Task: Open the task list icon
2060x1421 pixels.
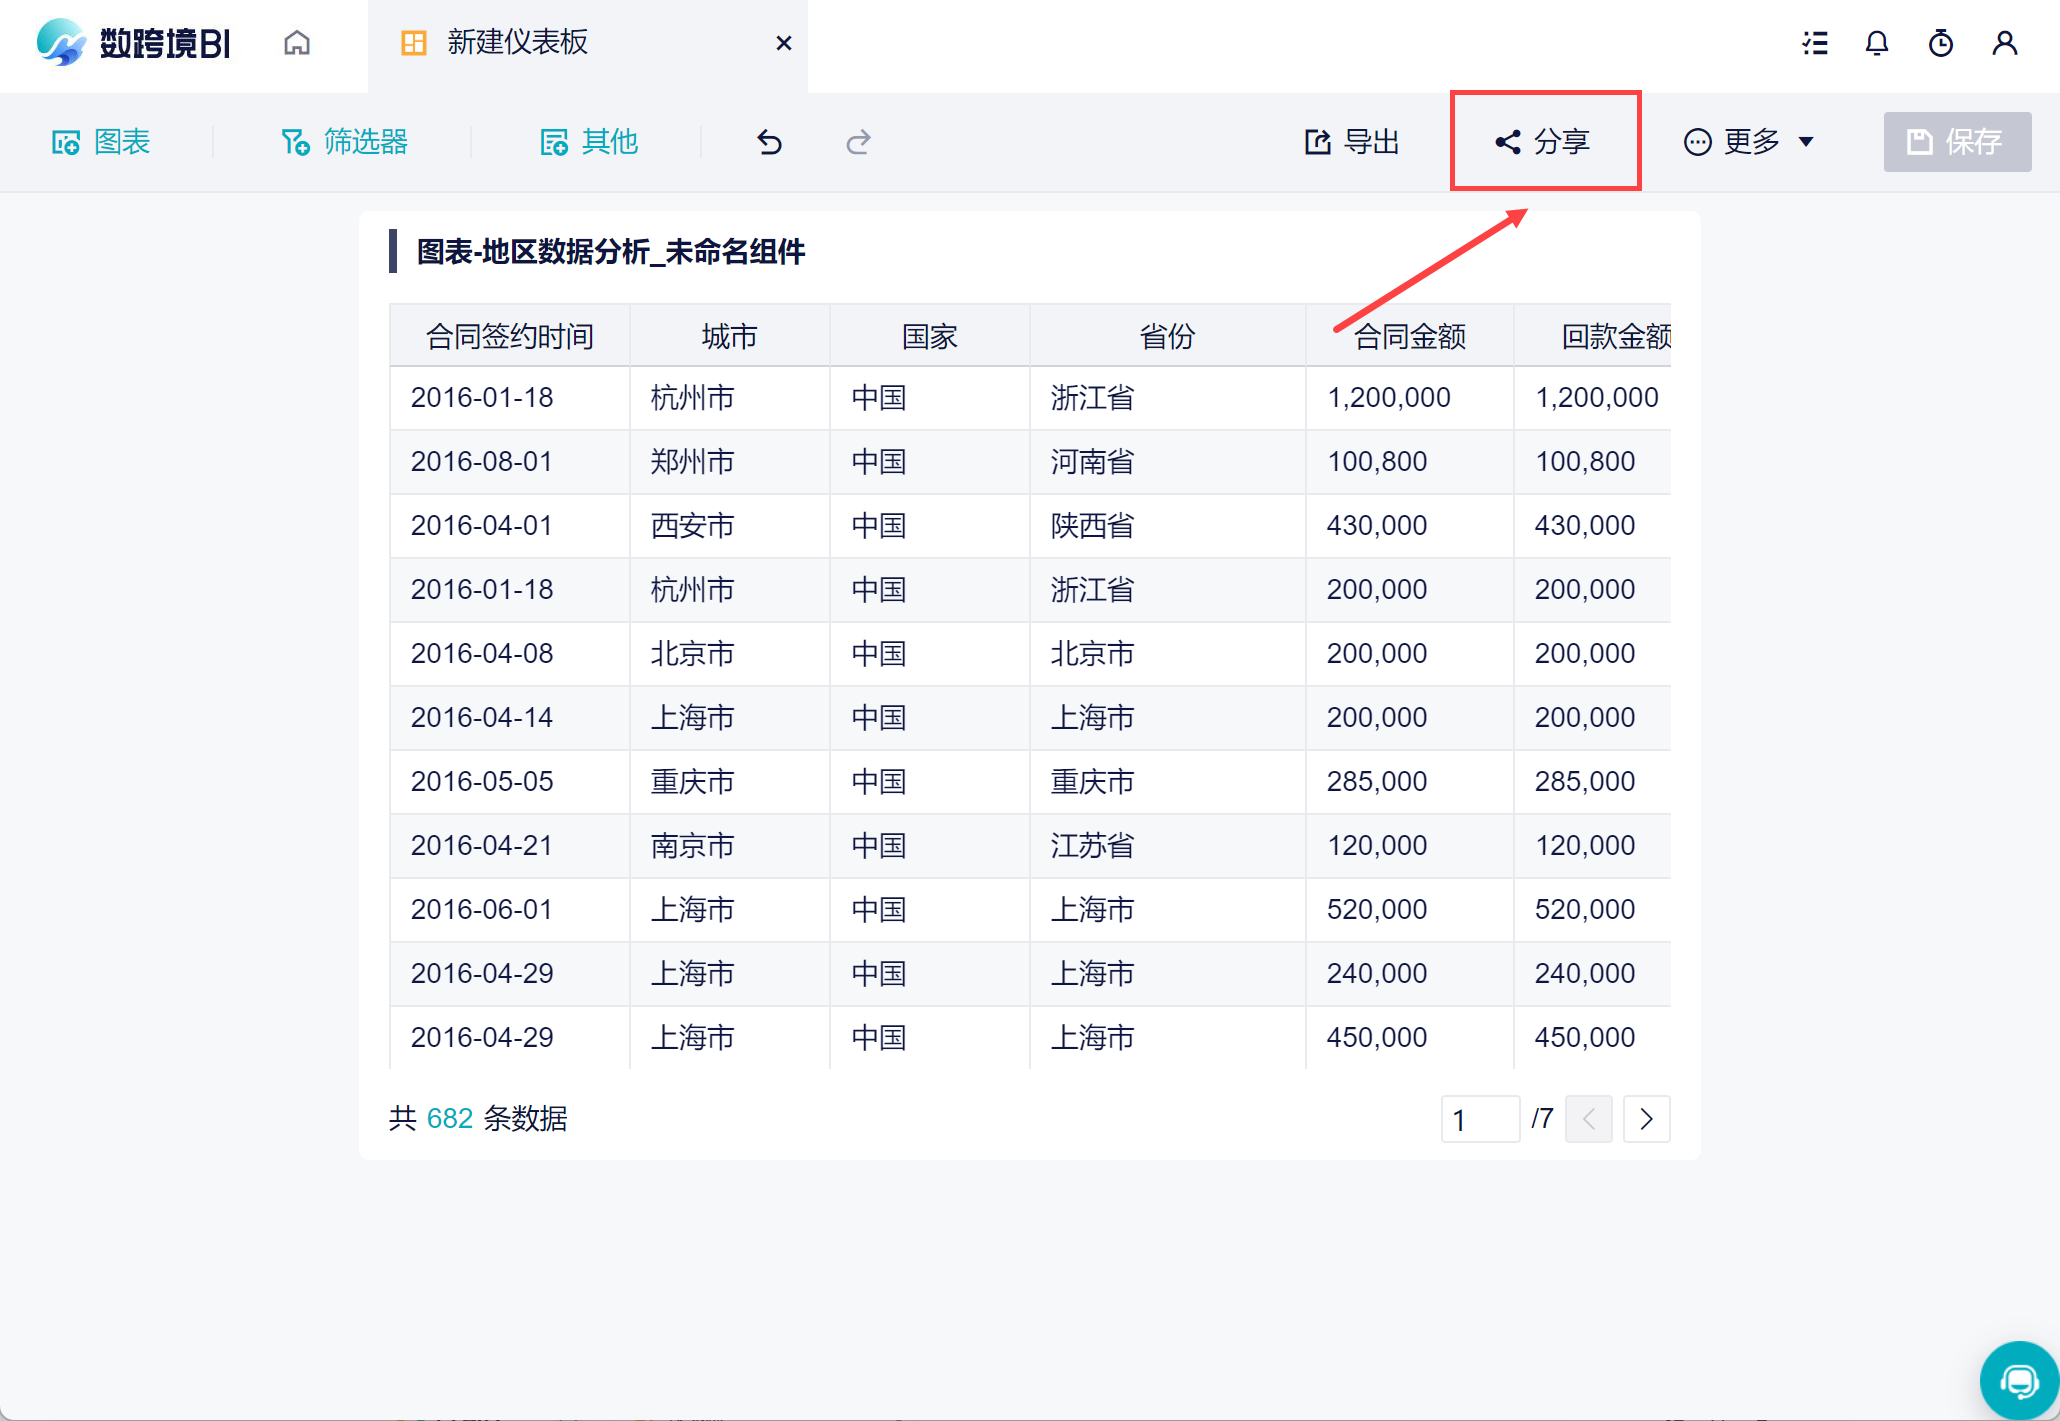Action: coord(1815,43)
